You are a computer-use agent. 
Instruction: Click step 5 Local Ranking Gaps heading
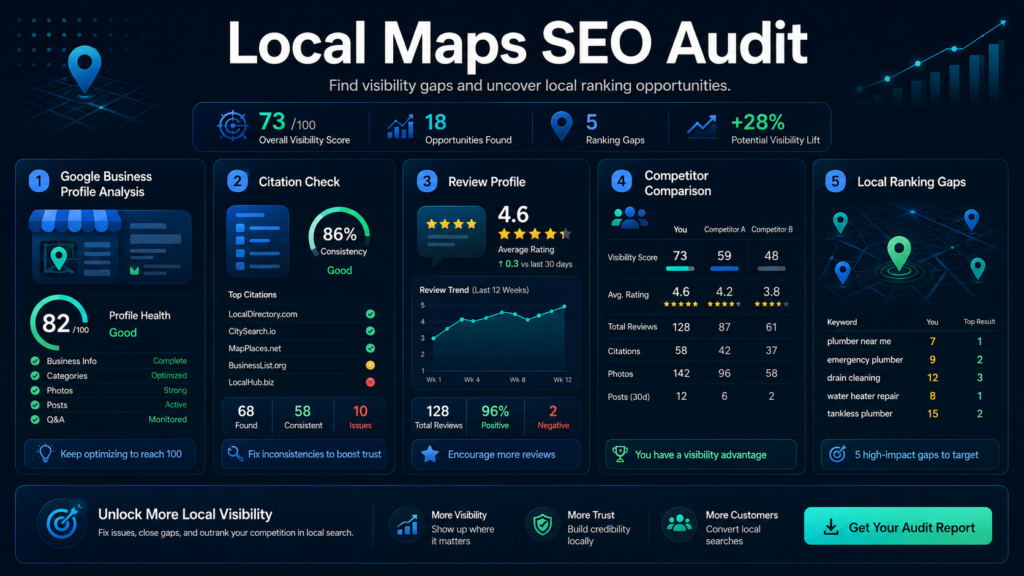click(911, 182)
